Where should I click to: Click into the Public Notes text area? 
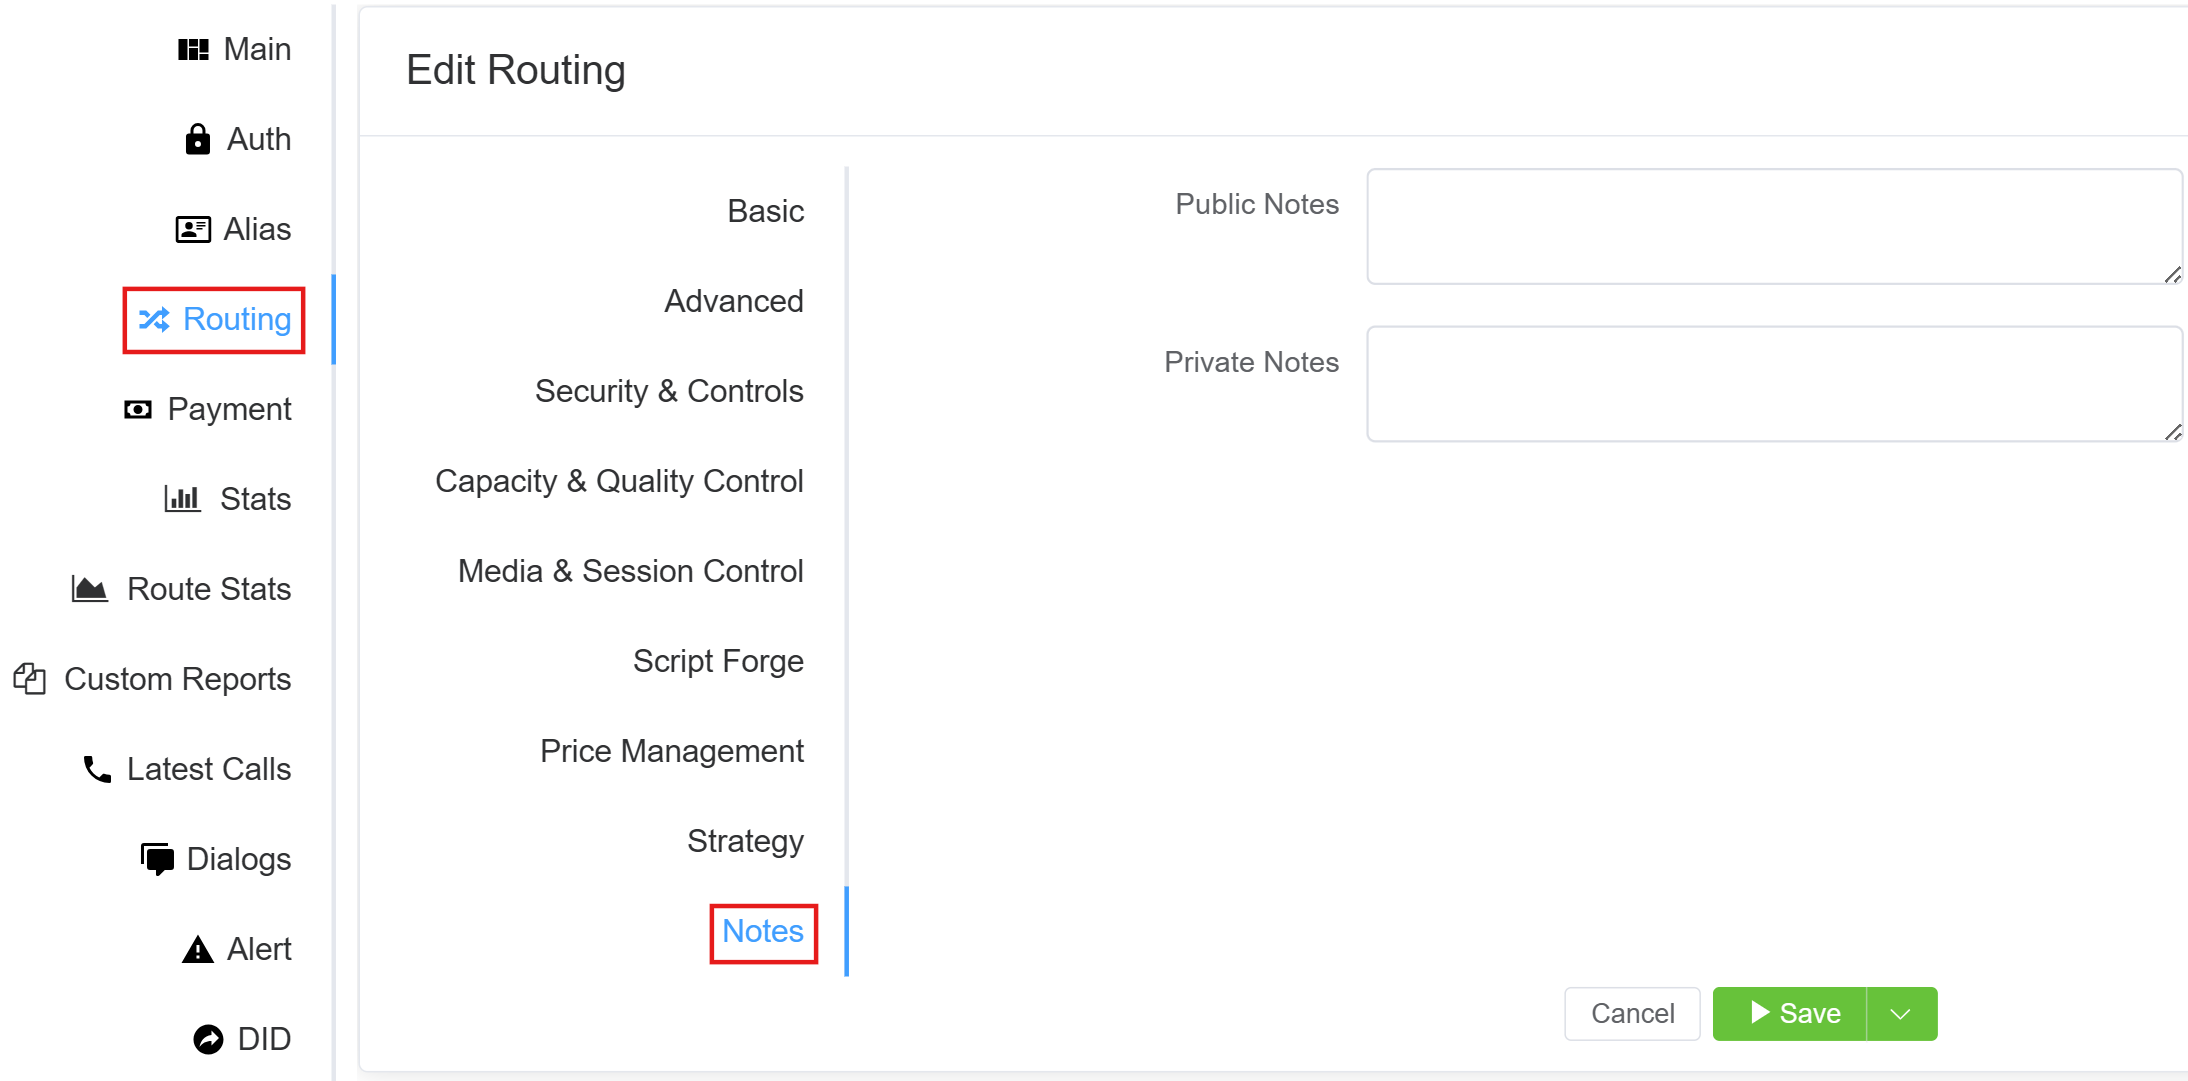click(1773, 226)
